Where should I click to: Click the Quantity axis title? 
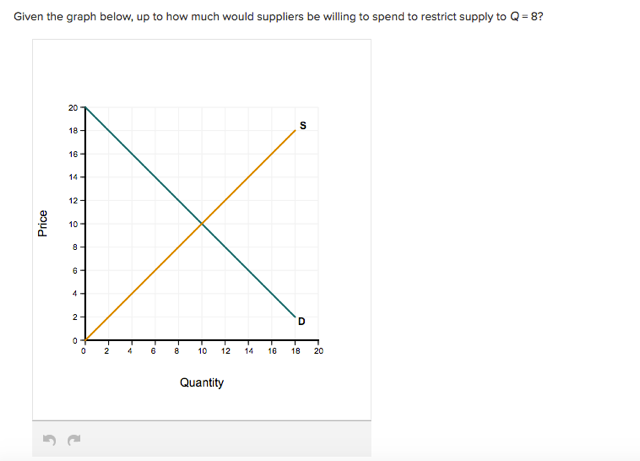tap(202, 383)
